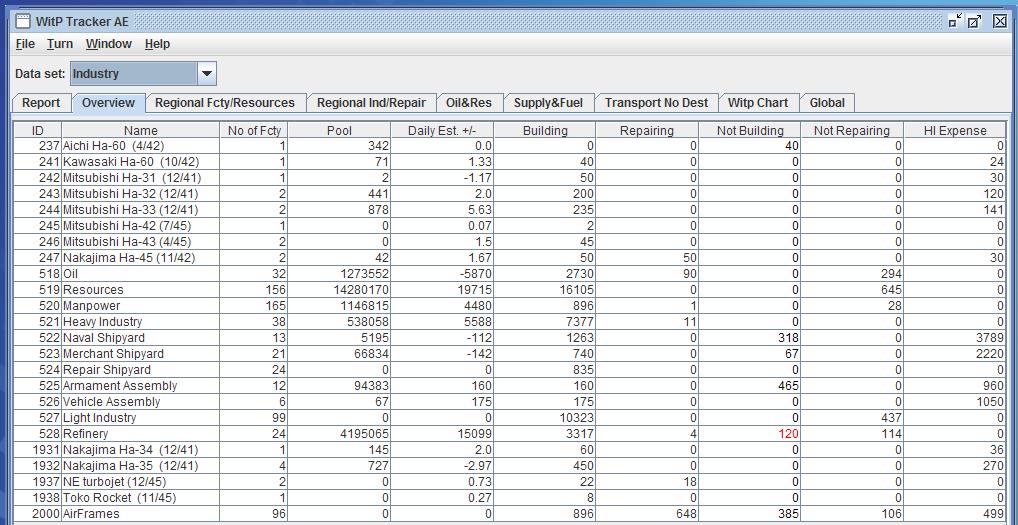Sort by the Name column header
Image resolution: width=1018 pixels, height=525 pixels.
click(x=141, y=130)
